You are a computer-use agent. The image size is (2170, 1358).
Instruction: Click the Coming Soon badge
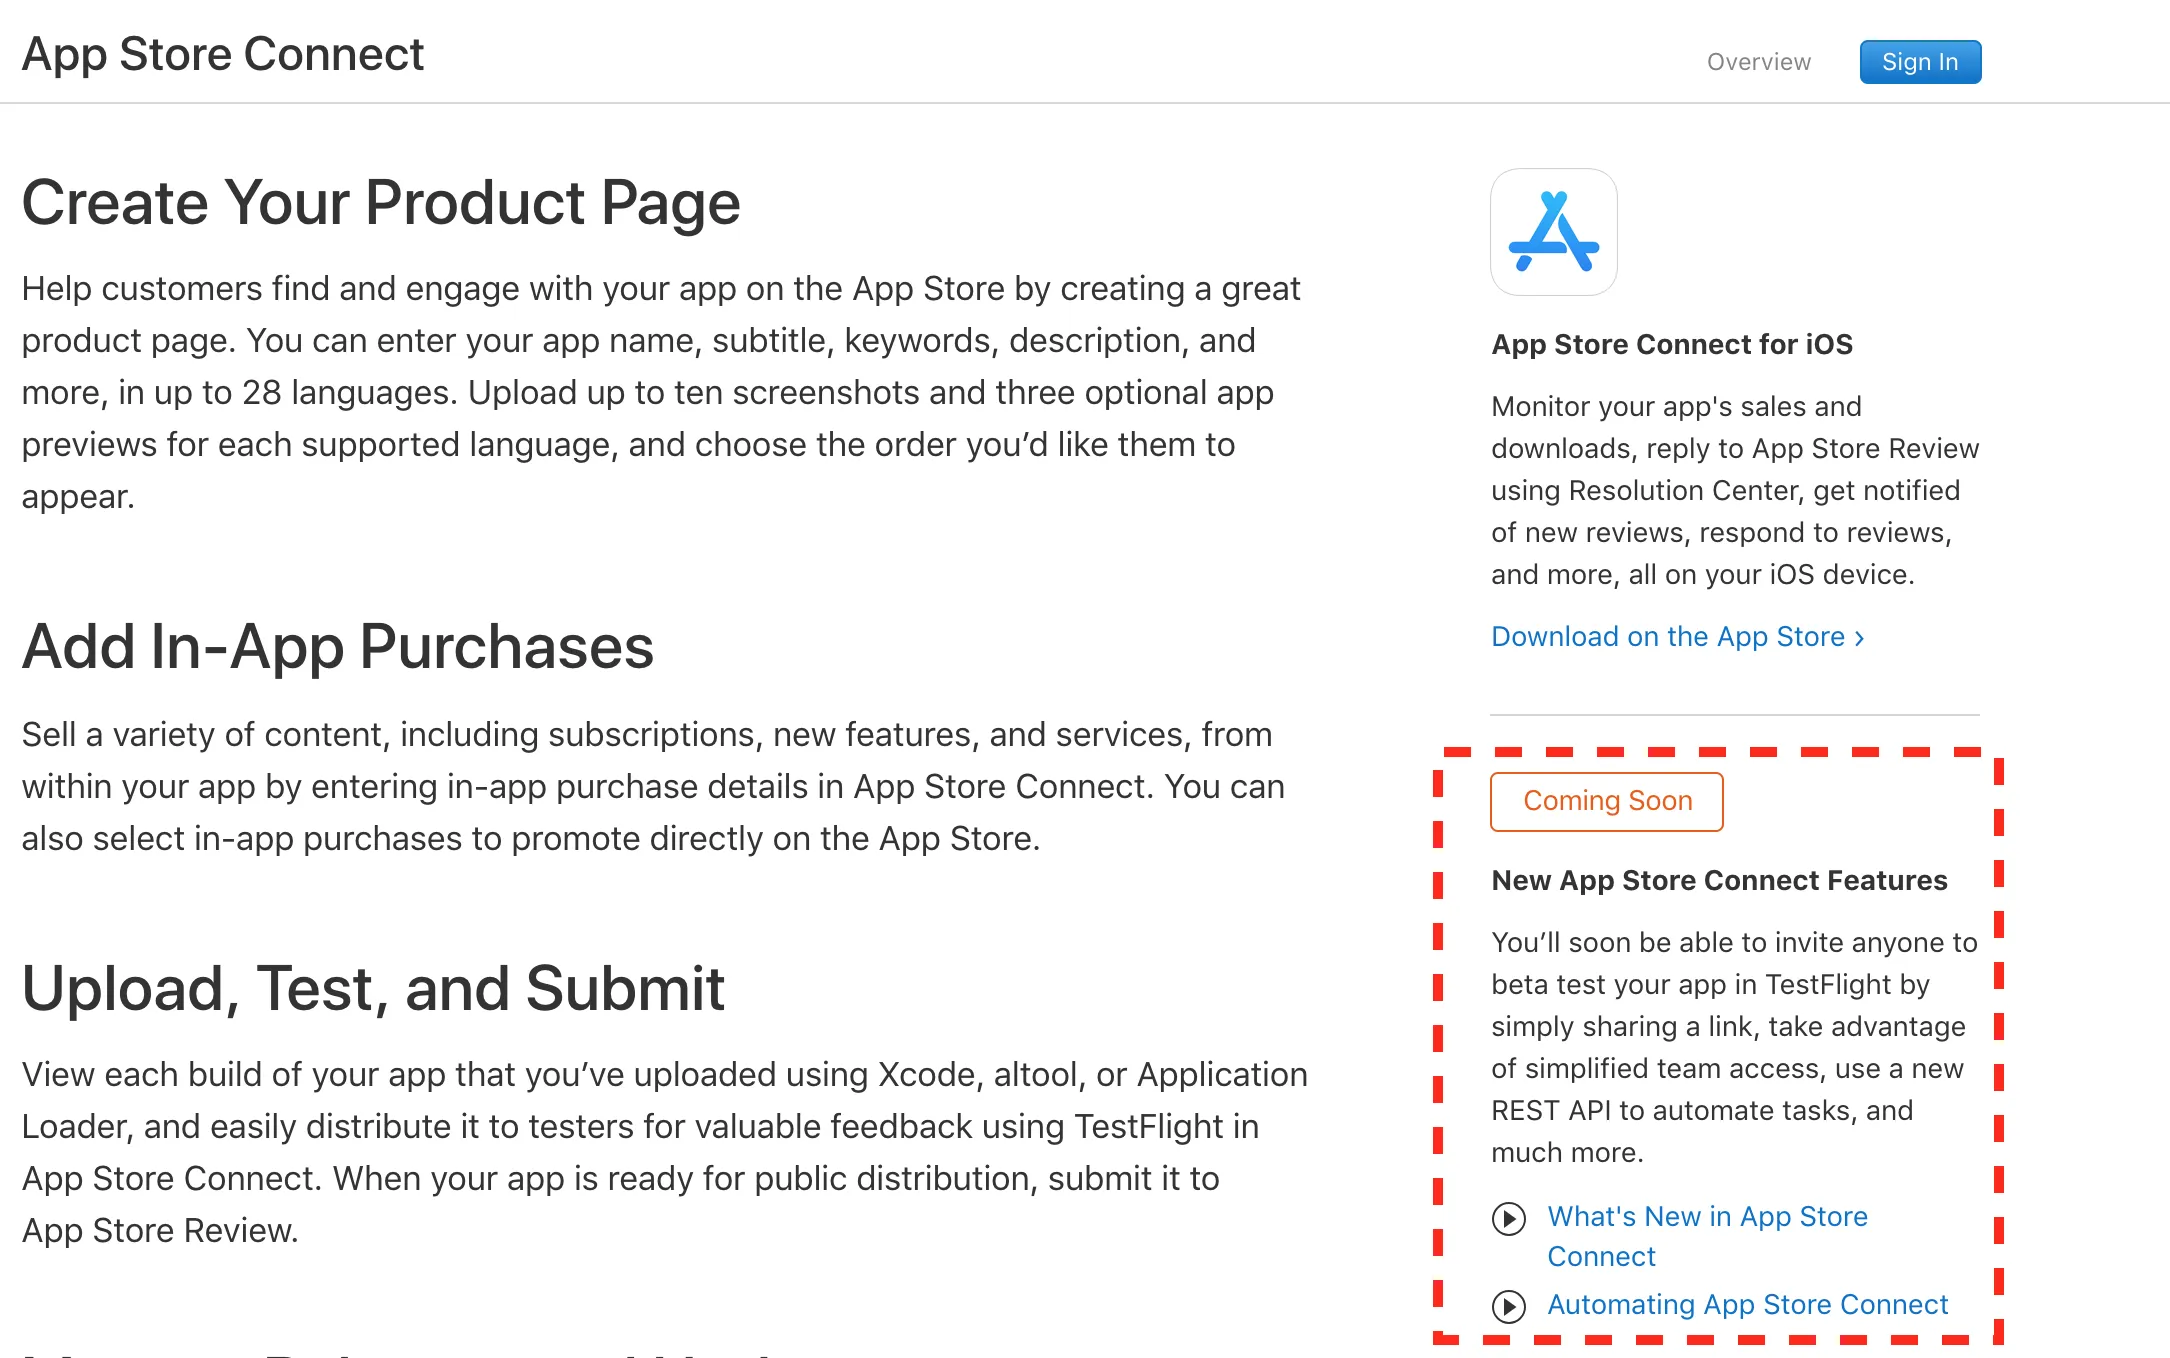coord(1606,801)
